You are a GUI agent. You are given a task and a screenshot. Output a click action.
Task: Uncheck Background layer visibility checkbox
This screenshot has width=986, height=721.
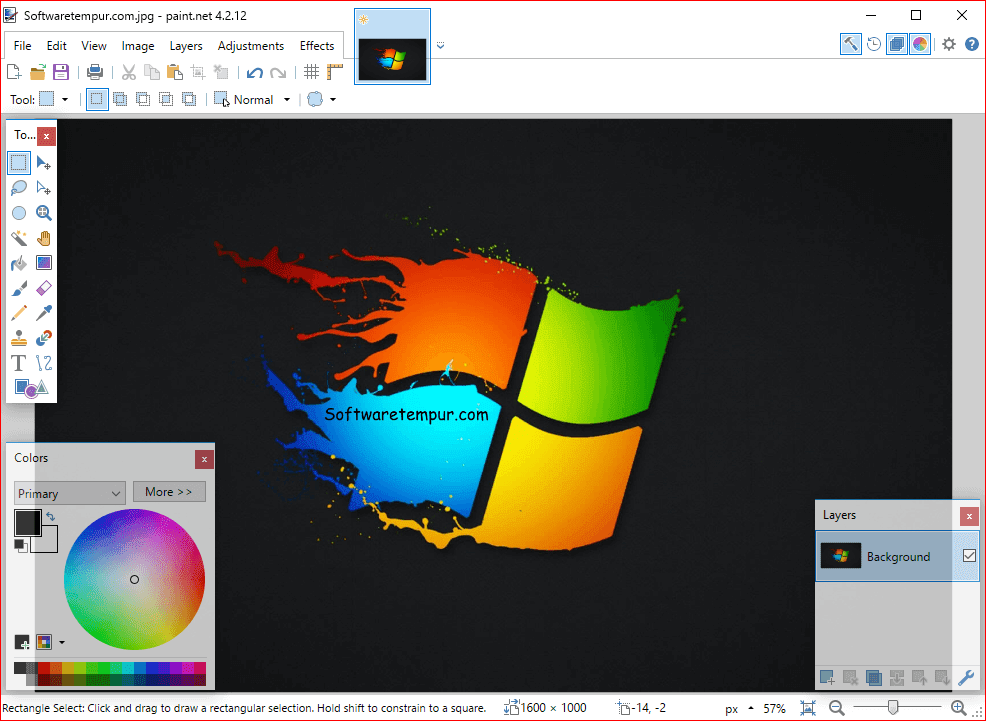[969, 556]
